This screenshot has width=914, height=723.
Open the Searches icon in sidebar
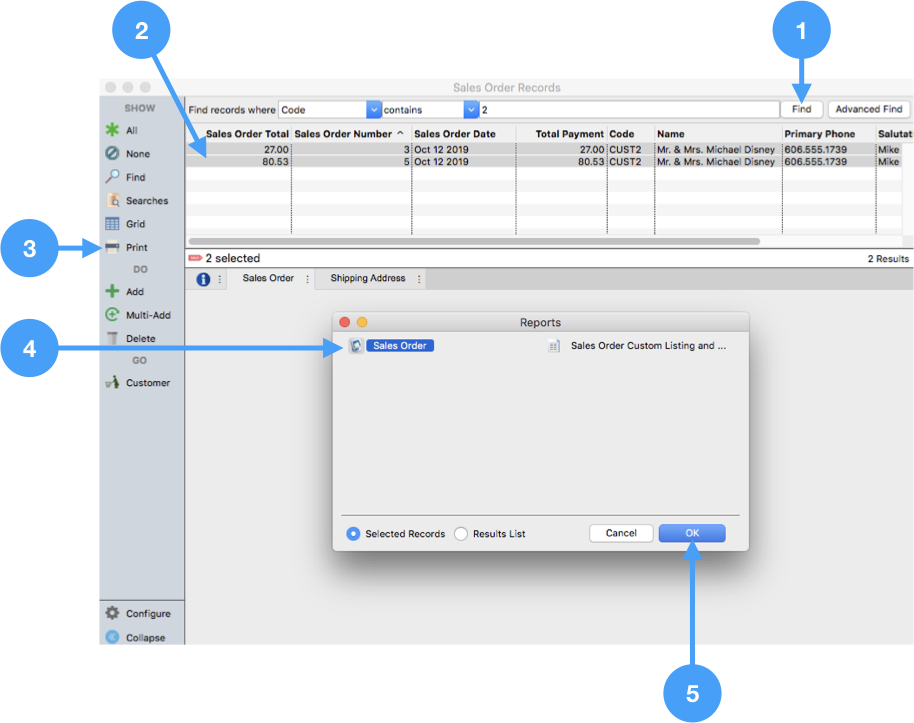[113, 200]
